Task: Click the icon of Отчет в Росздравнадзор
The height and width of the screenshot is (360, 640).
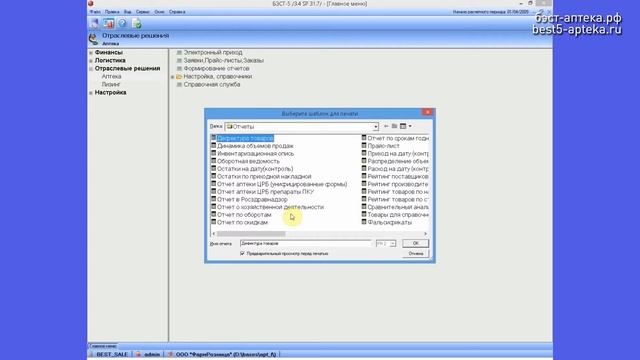Action: (x=213, y=199)
